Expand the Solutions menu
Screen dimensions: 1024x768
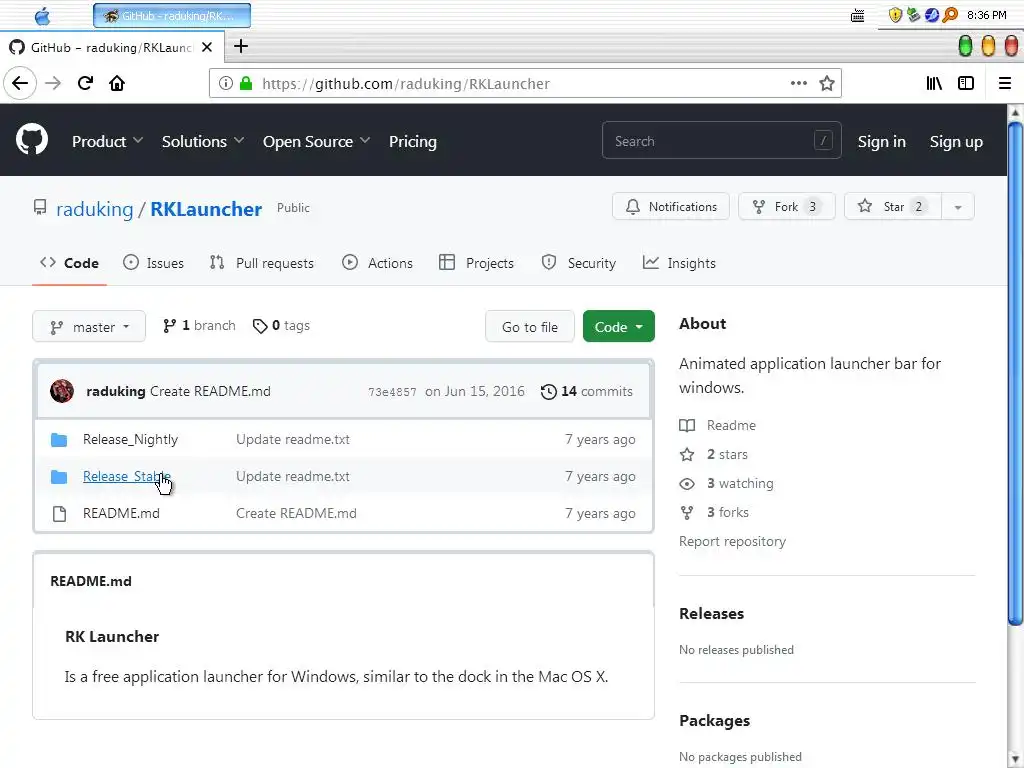click(x=202, y=141)
